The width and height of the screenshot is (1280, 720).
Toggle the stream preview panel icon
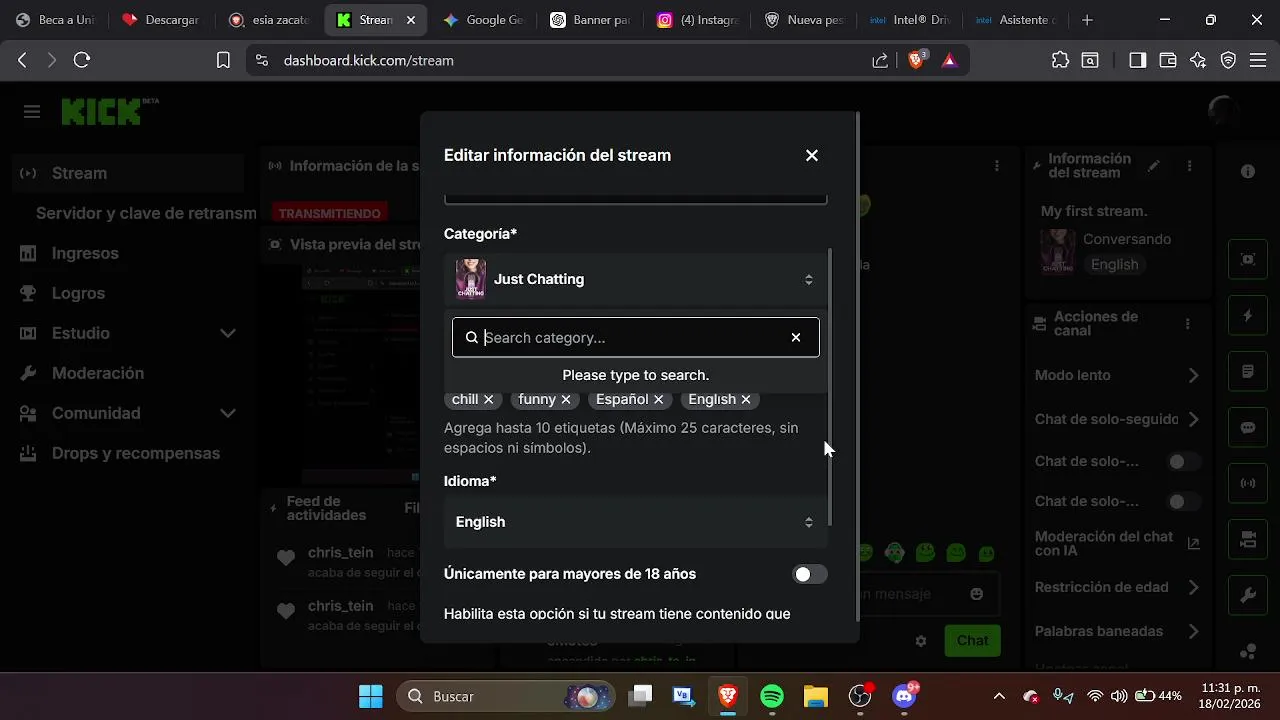(1247, 259)
